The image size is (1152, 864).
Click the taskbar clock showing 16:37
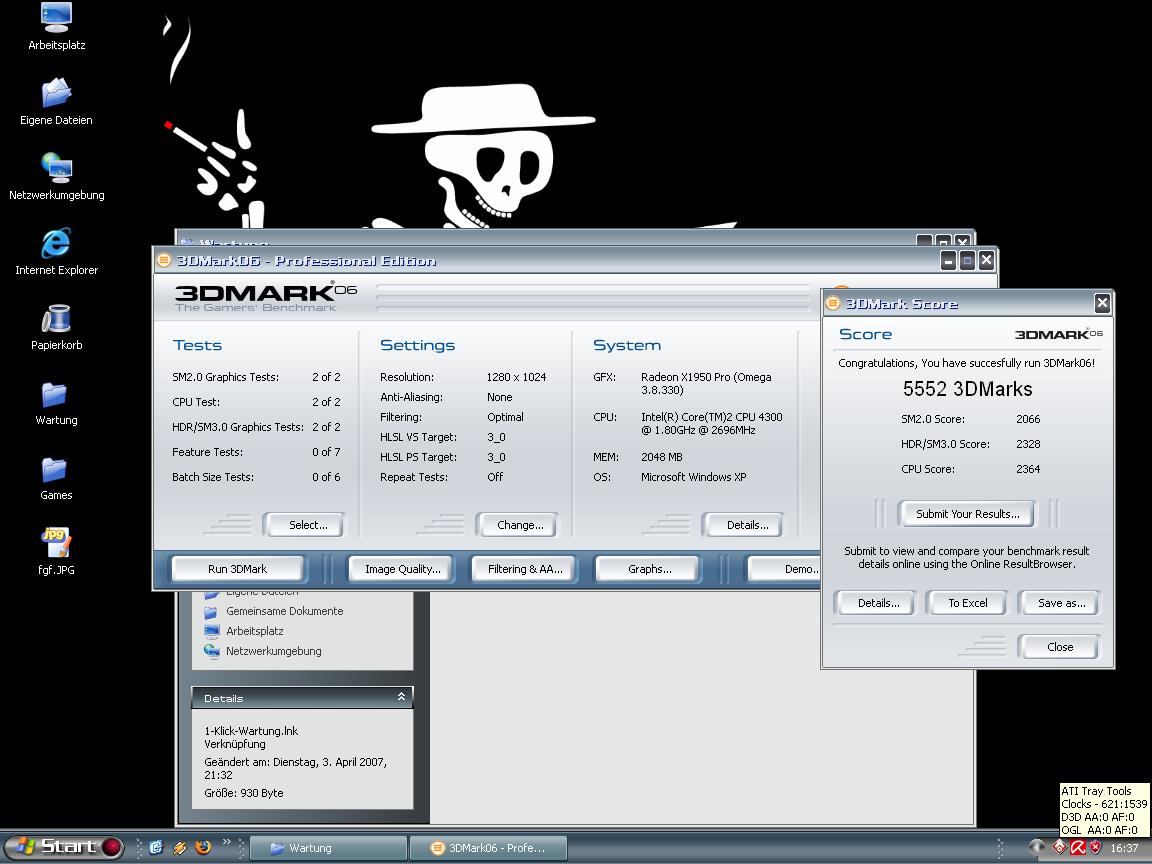coord(1124,848)
